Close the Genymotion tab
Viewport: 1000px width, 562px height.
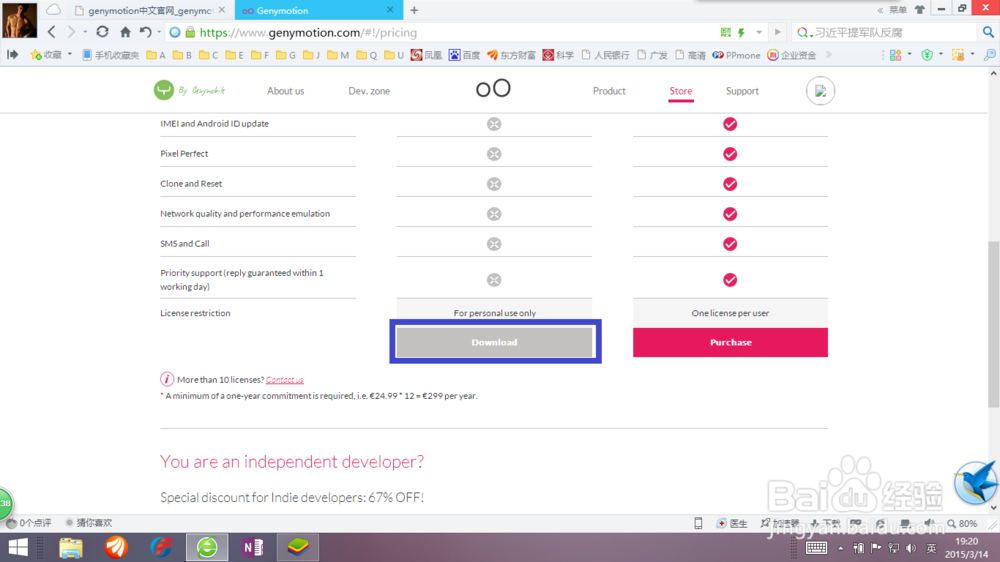390,10
